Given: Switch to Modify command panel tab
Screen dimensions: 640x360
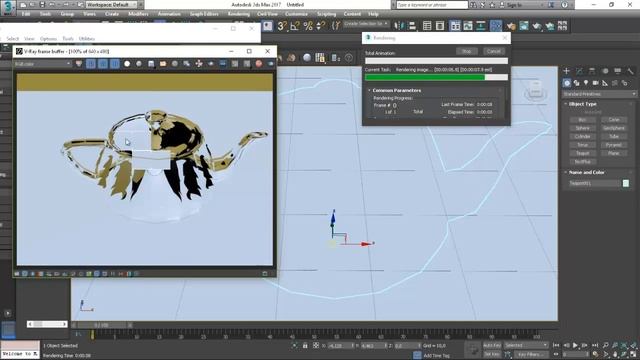Looking at the screenshot, I should [579, 71].
